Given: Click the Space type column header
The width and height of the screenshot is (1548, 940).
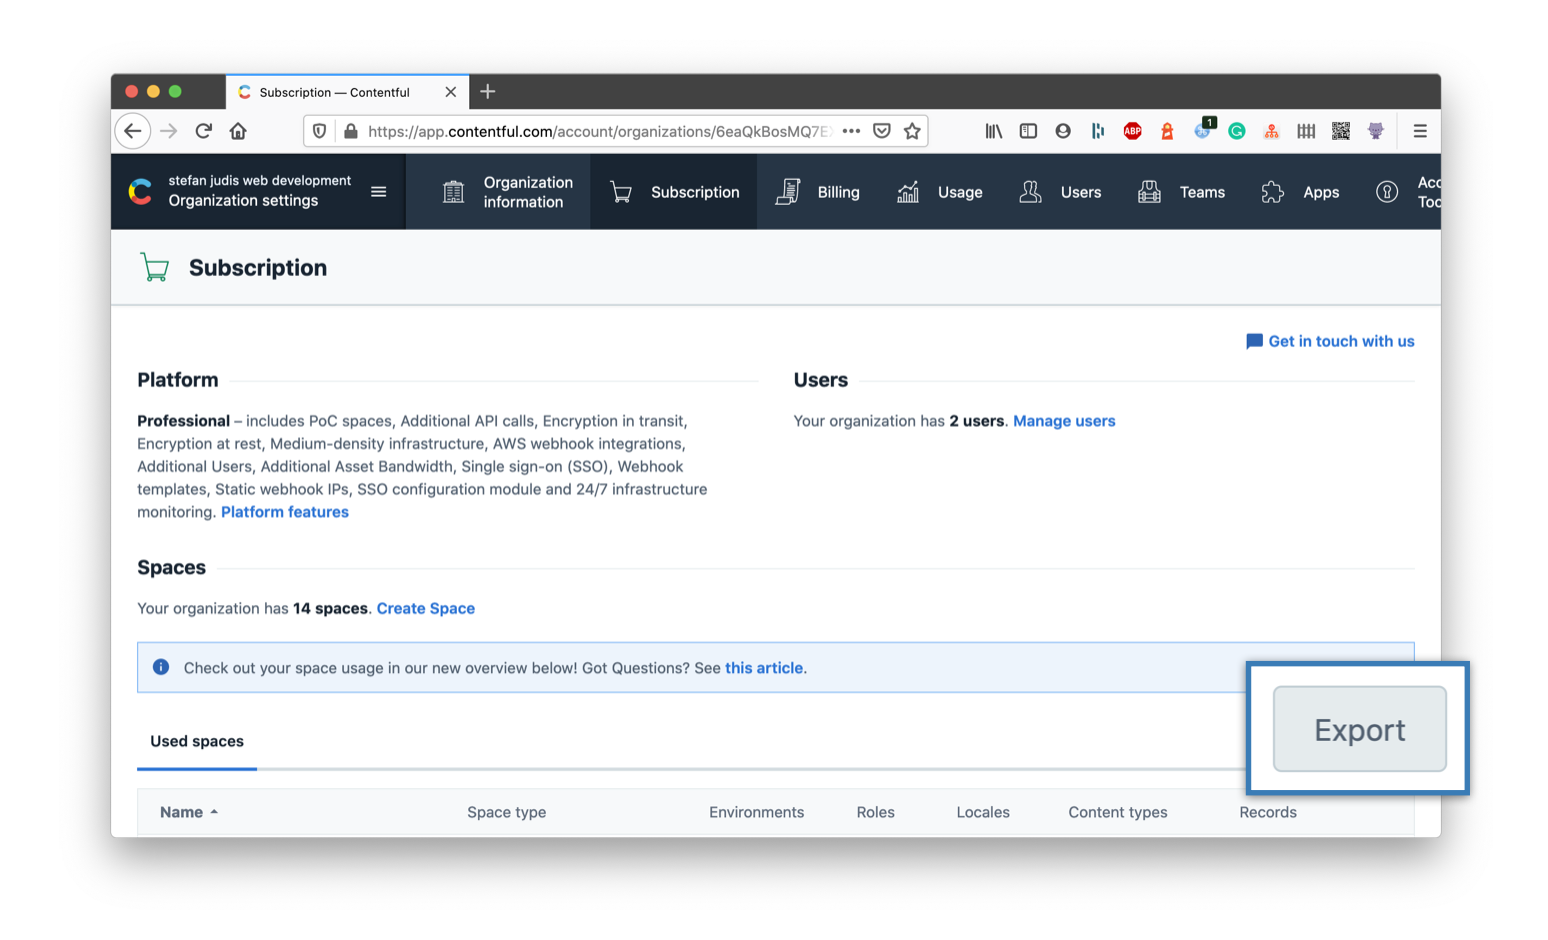Looking at the screenshot, I should pos(507,812).
